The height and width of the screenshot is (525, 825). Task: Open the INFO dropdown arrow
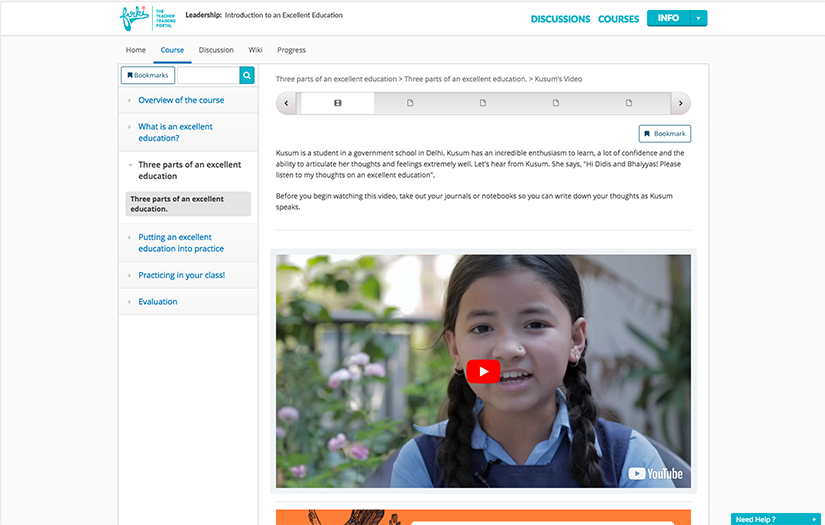(698, 18)
